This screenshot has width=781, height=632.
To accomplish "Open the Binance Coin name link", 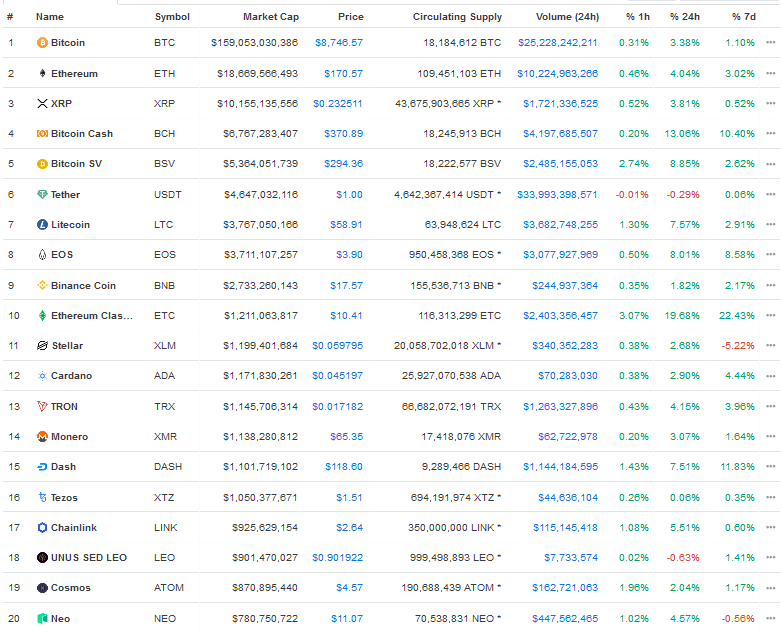I will 83,285.
